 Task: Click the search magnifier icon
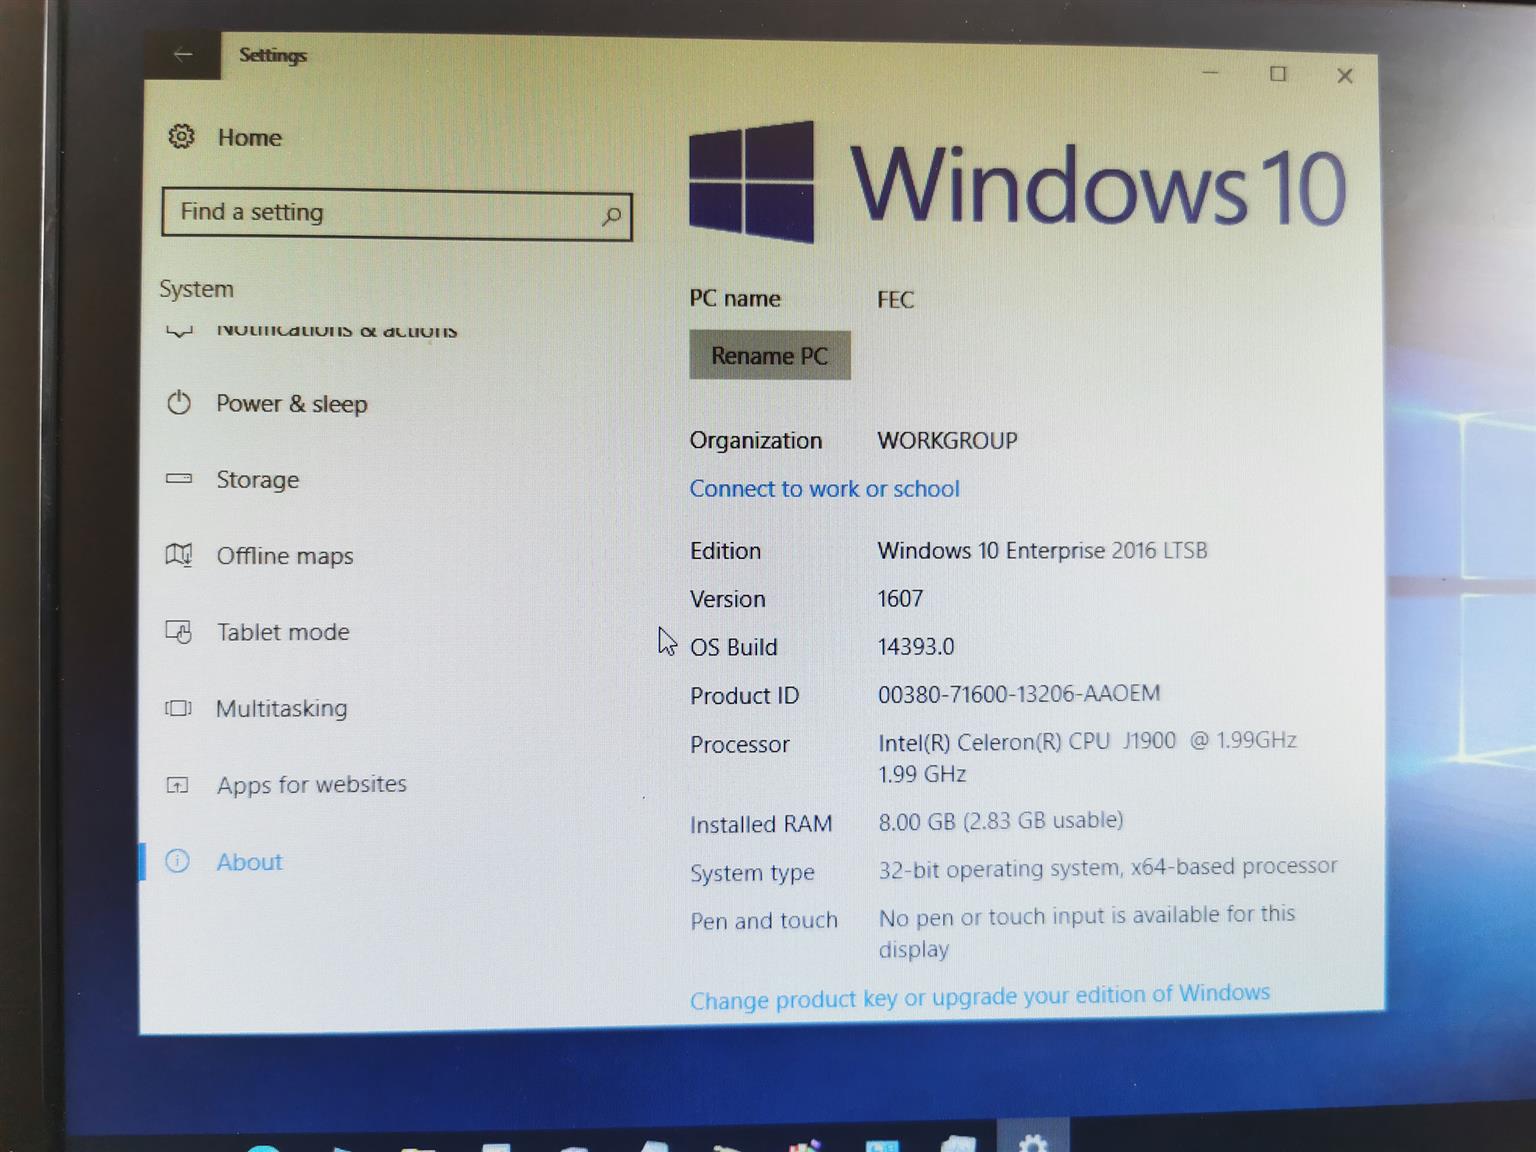pyautogui.click(x=611, y=216)
